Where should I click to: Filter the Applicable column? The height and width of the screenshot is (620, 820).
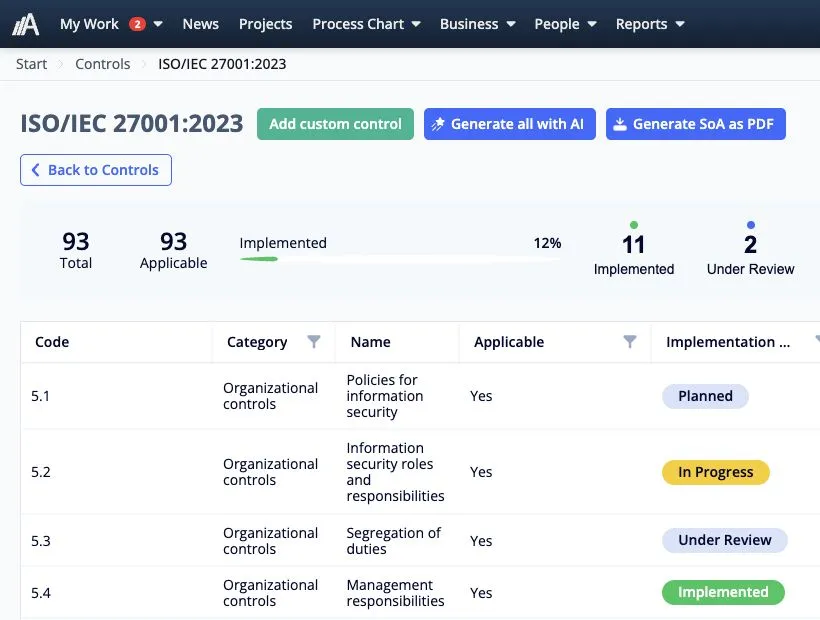(x=630, y=341)
